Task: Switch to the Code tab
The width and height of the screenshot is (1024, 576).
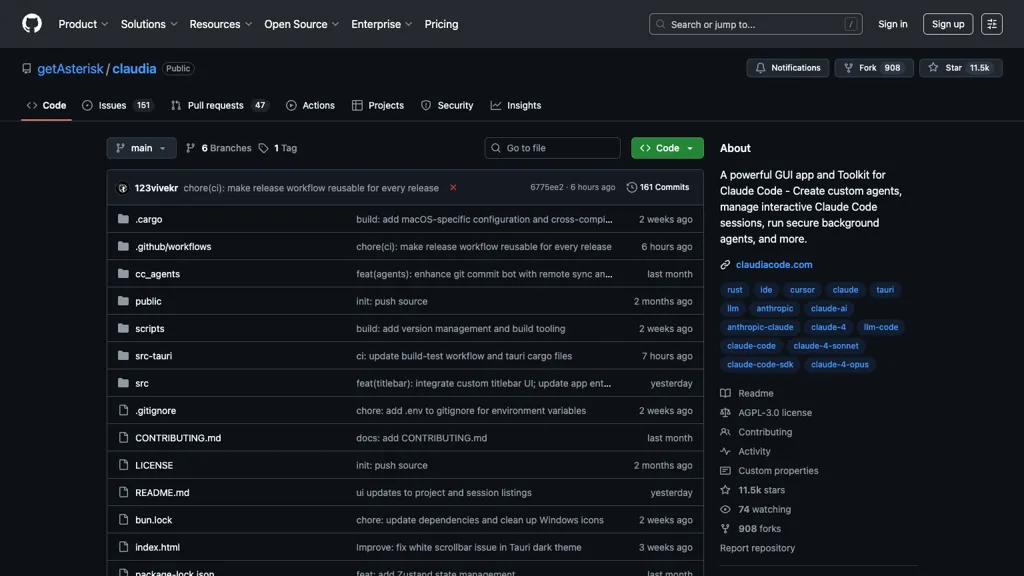Action: 46,106
